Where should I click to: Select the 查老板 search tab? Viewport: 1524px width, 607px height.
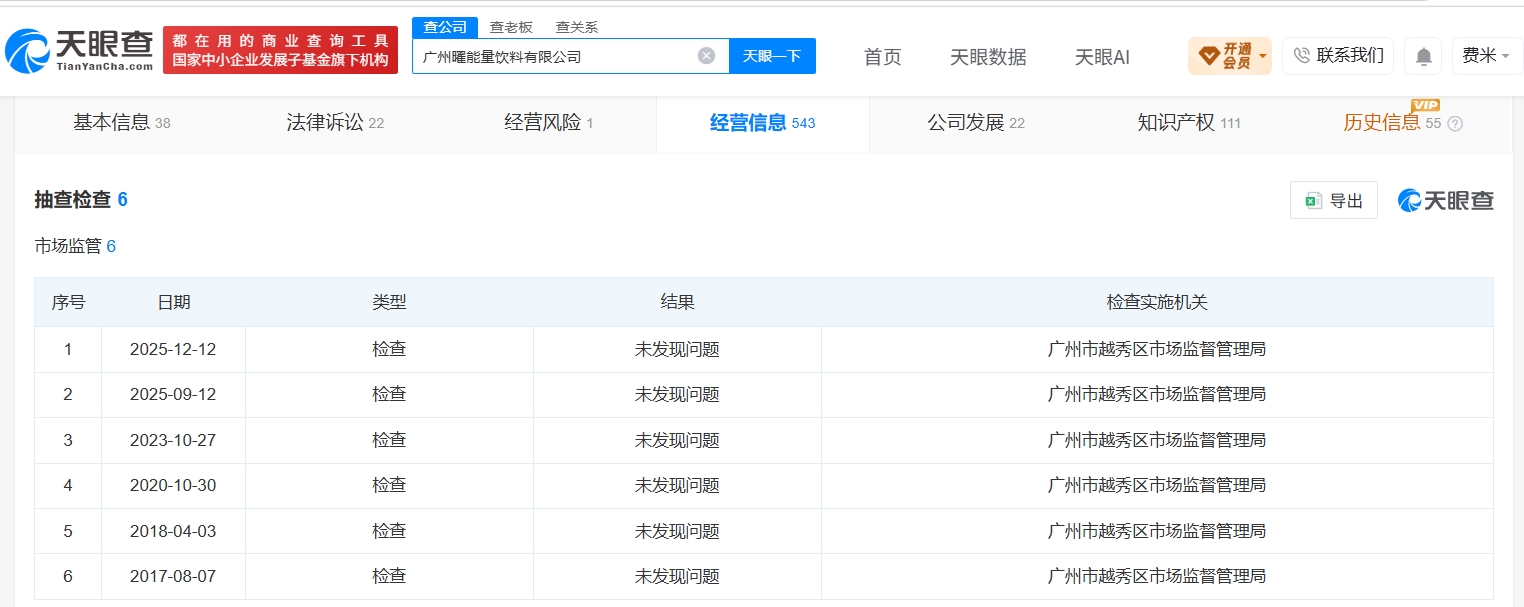(511, 27)
